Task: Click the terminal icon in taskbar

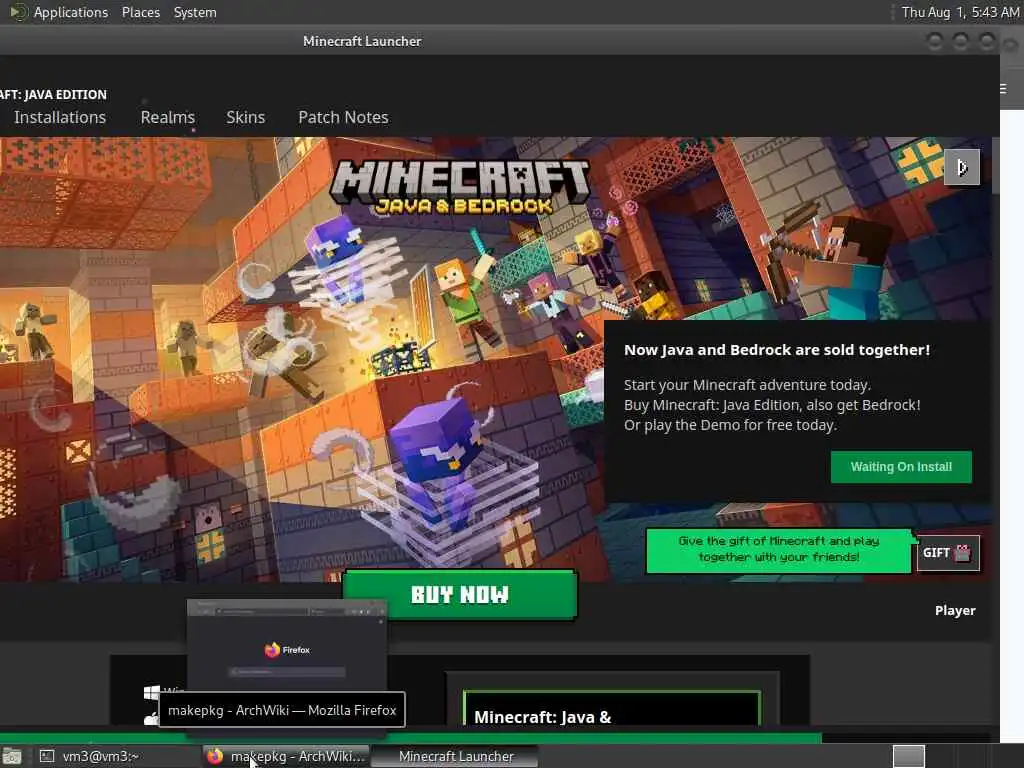Action: point(47,756)
